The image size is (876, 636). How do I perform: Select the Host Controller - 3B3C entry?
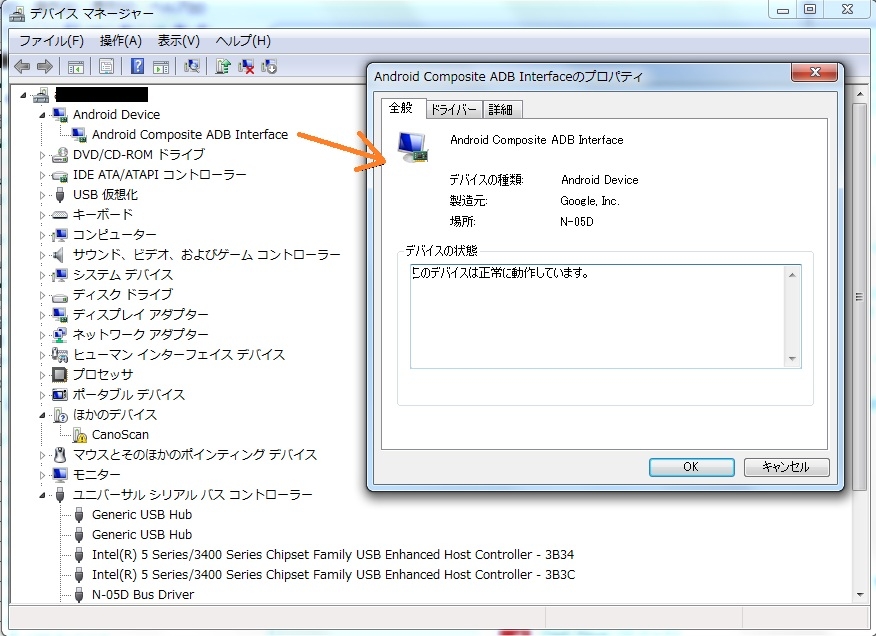334,575
